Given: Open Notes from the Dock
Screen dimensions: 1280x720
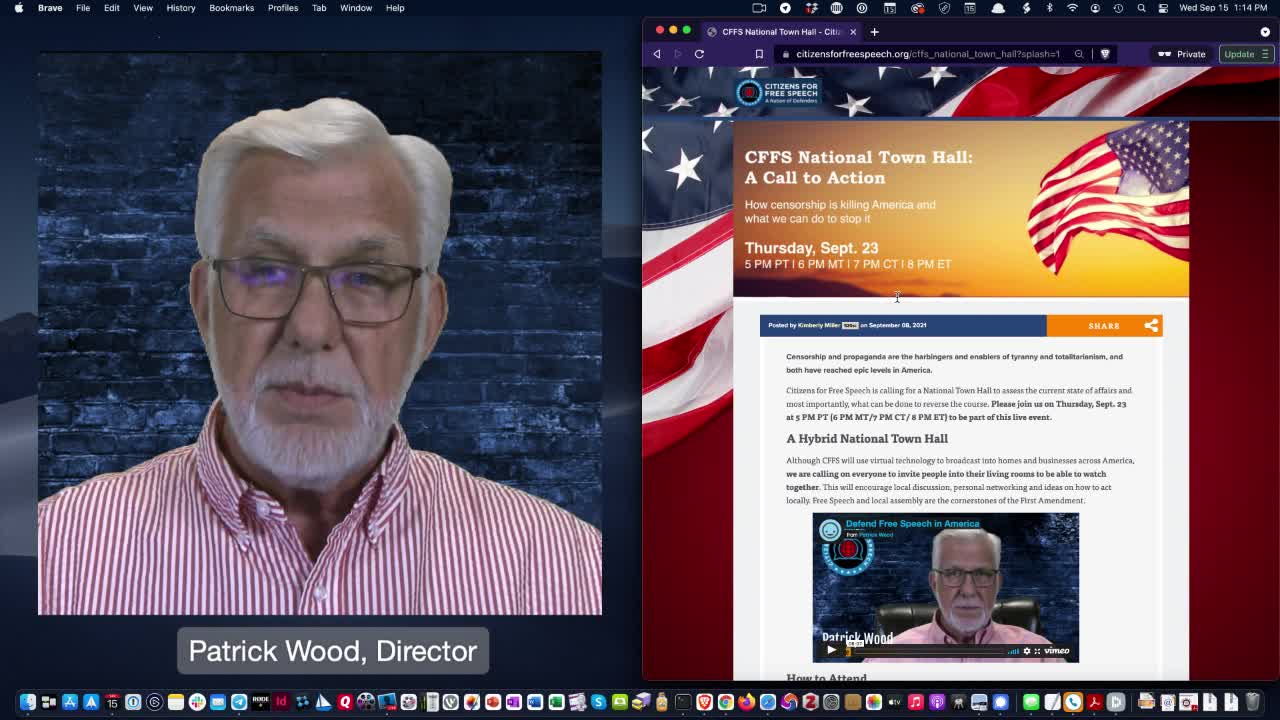Looking at the screenshot, I should pyautogui.click(x=175, y=702).
